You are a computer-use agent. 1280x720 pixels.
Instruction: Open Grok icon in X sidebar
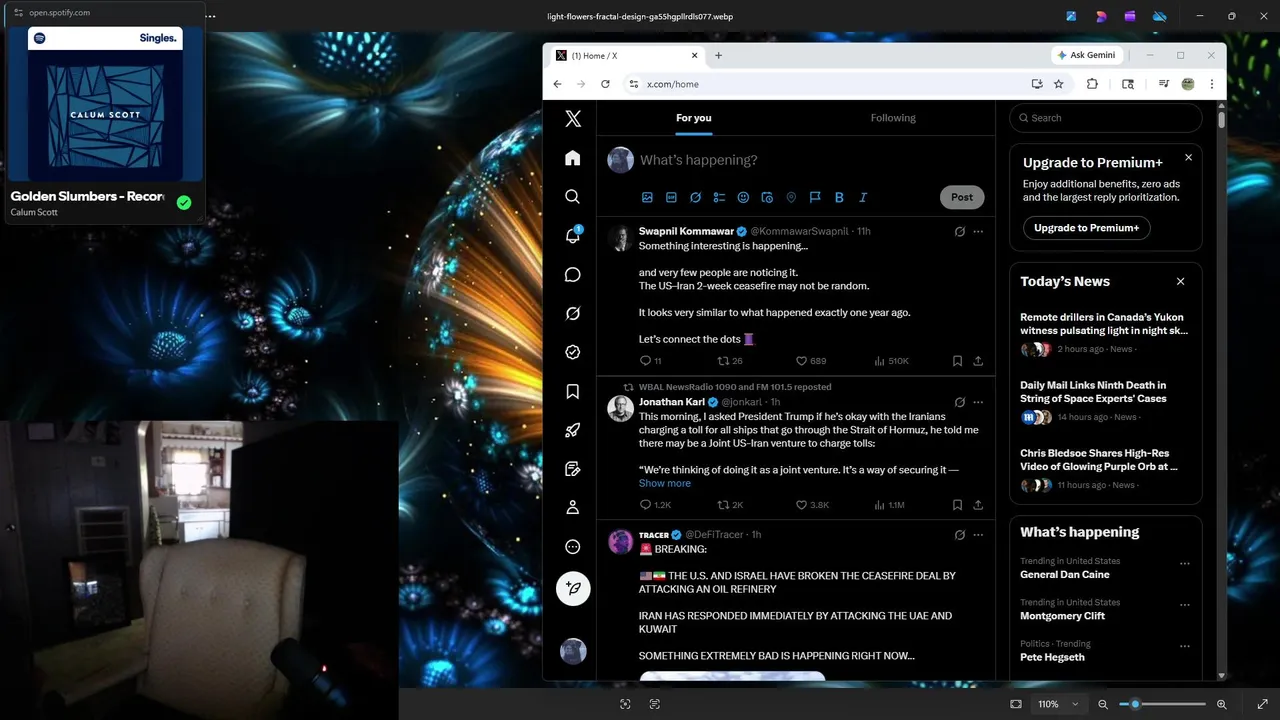573,314
